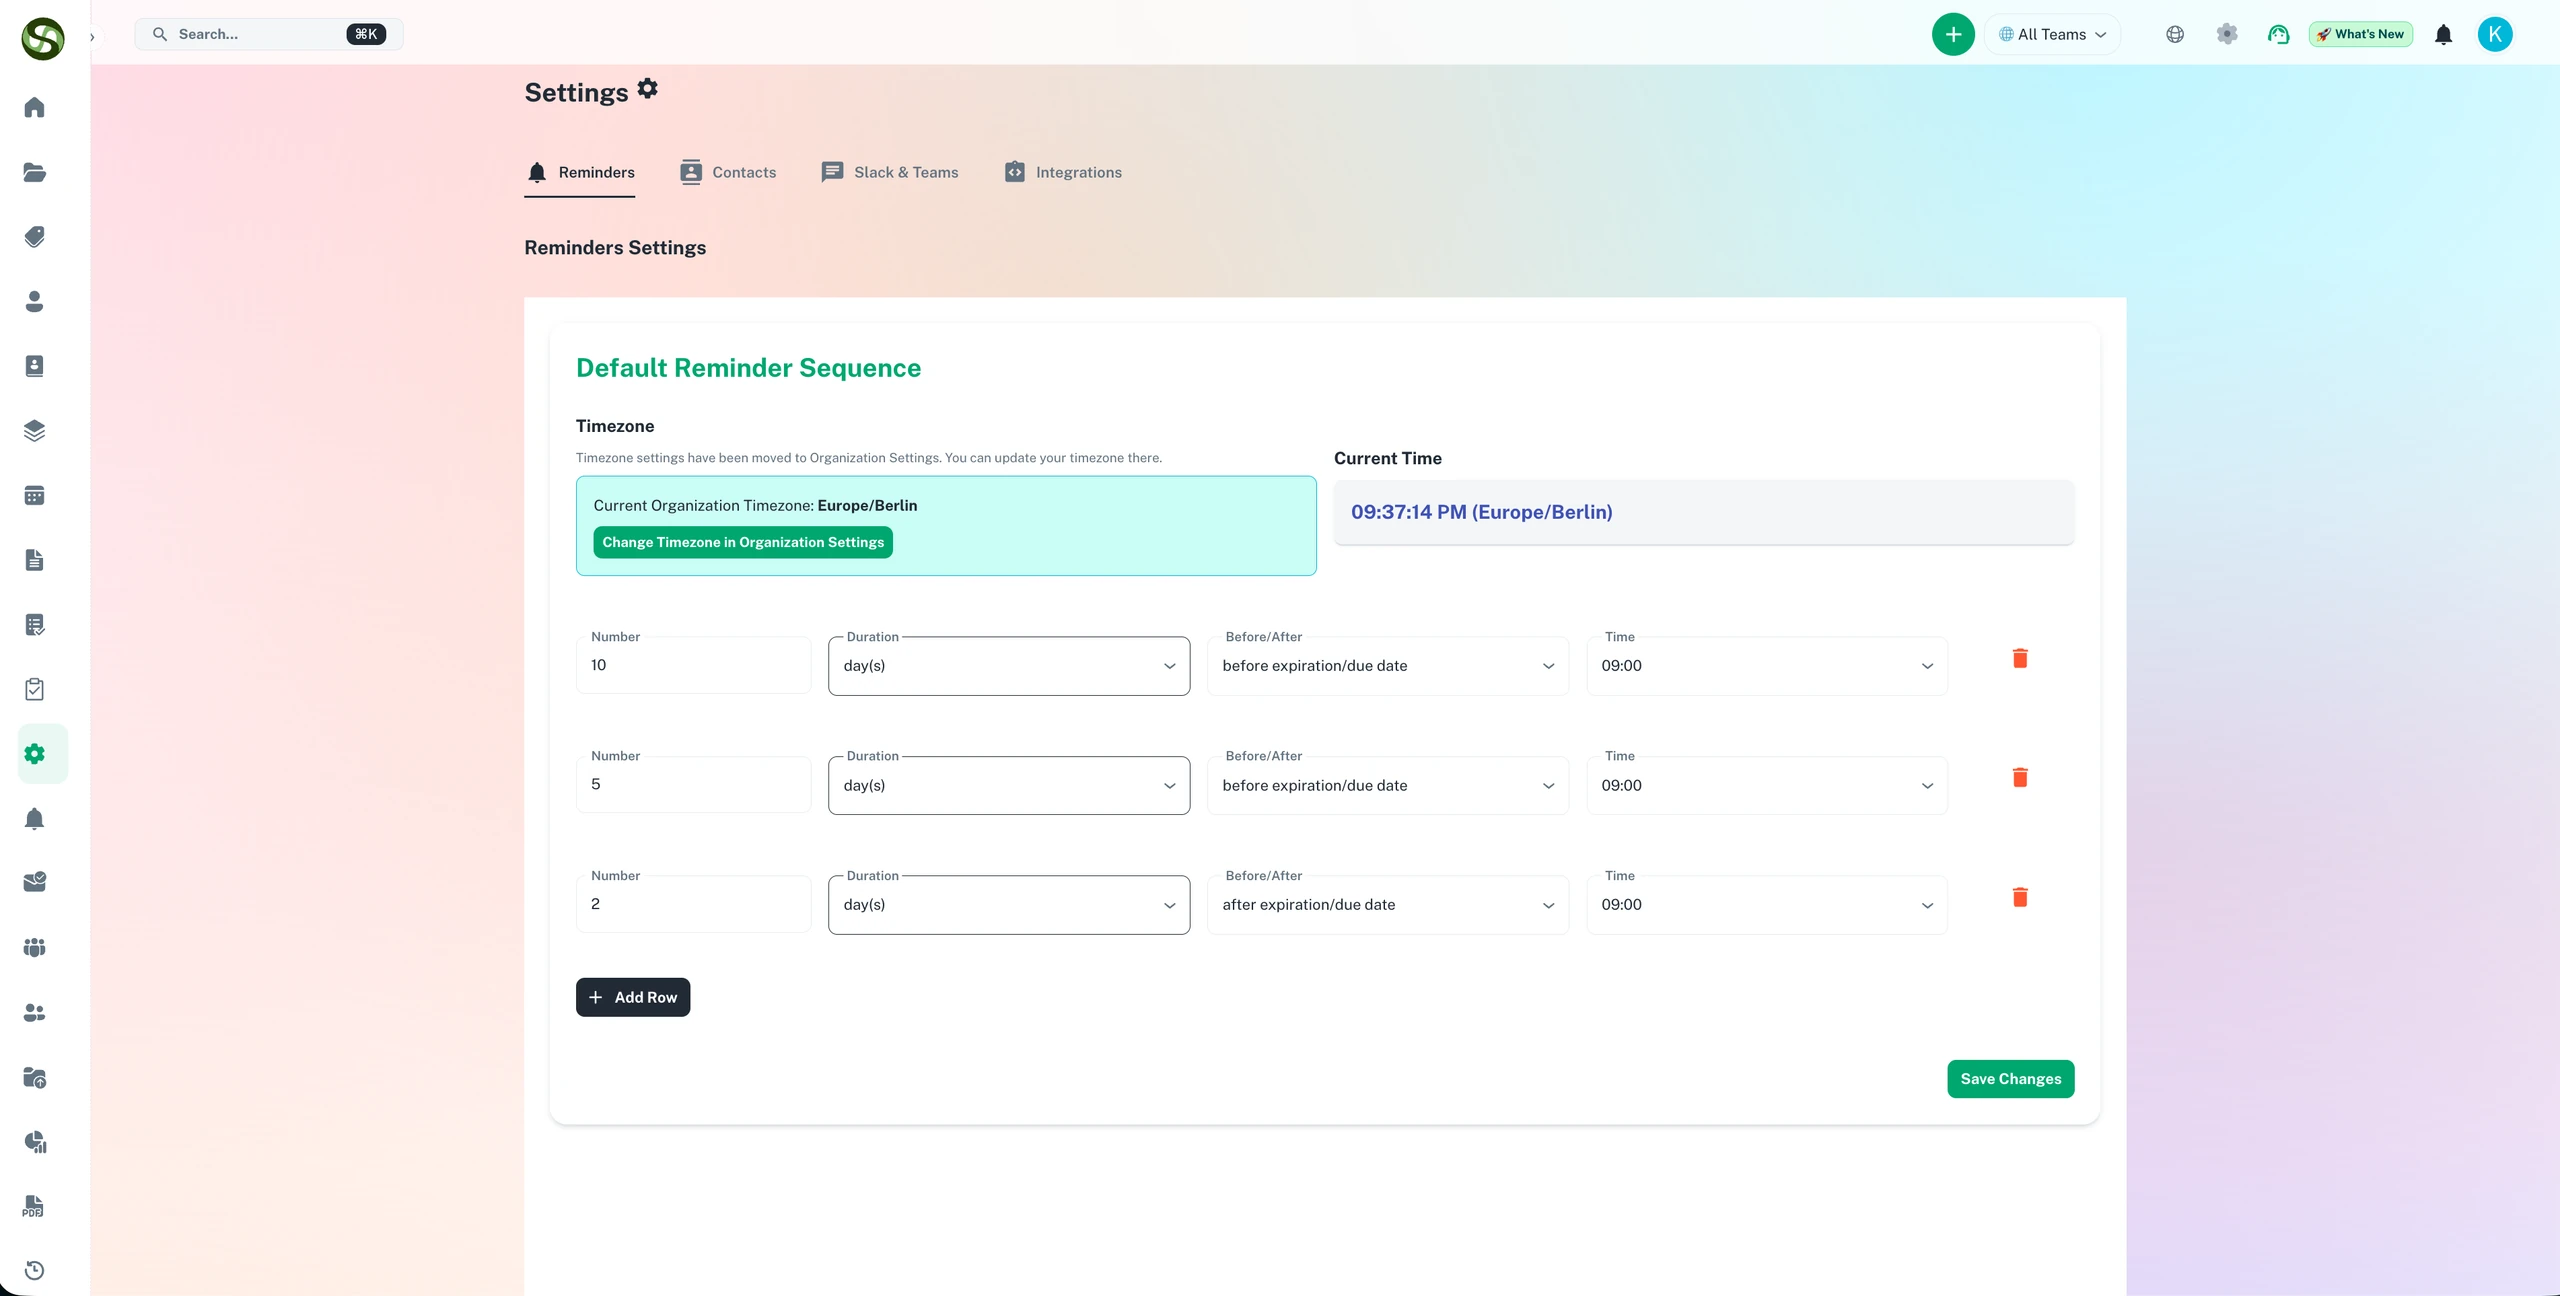The width and height of the screenshot is (2560, 1296).
Task: Click the Save Changes button
Action: (2010, 1079)
